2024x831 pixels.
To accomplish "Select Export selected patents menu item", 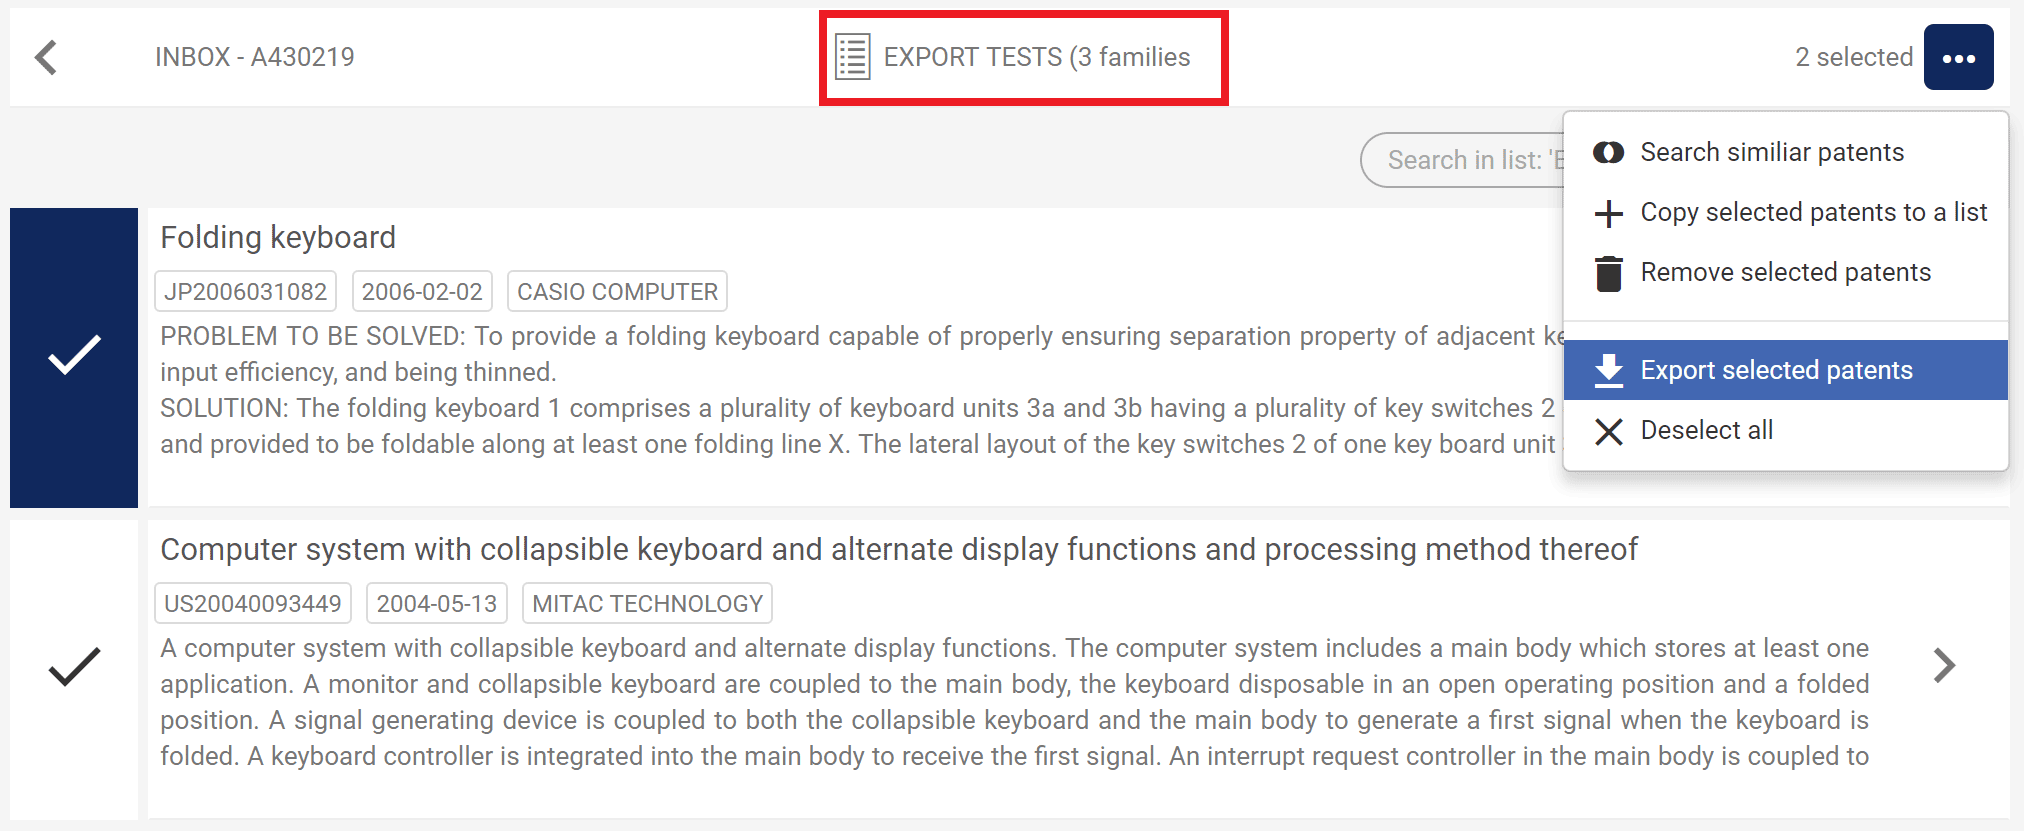I will click(1776, 370).
